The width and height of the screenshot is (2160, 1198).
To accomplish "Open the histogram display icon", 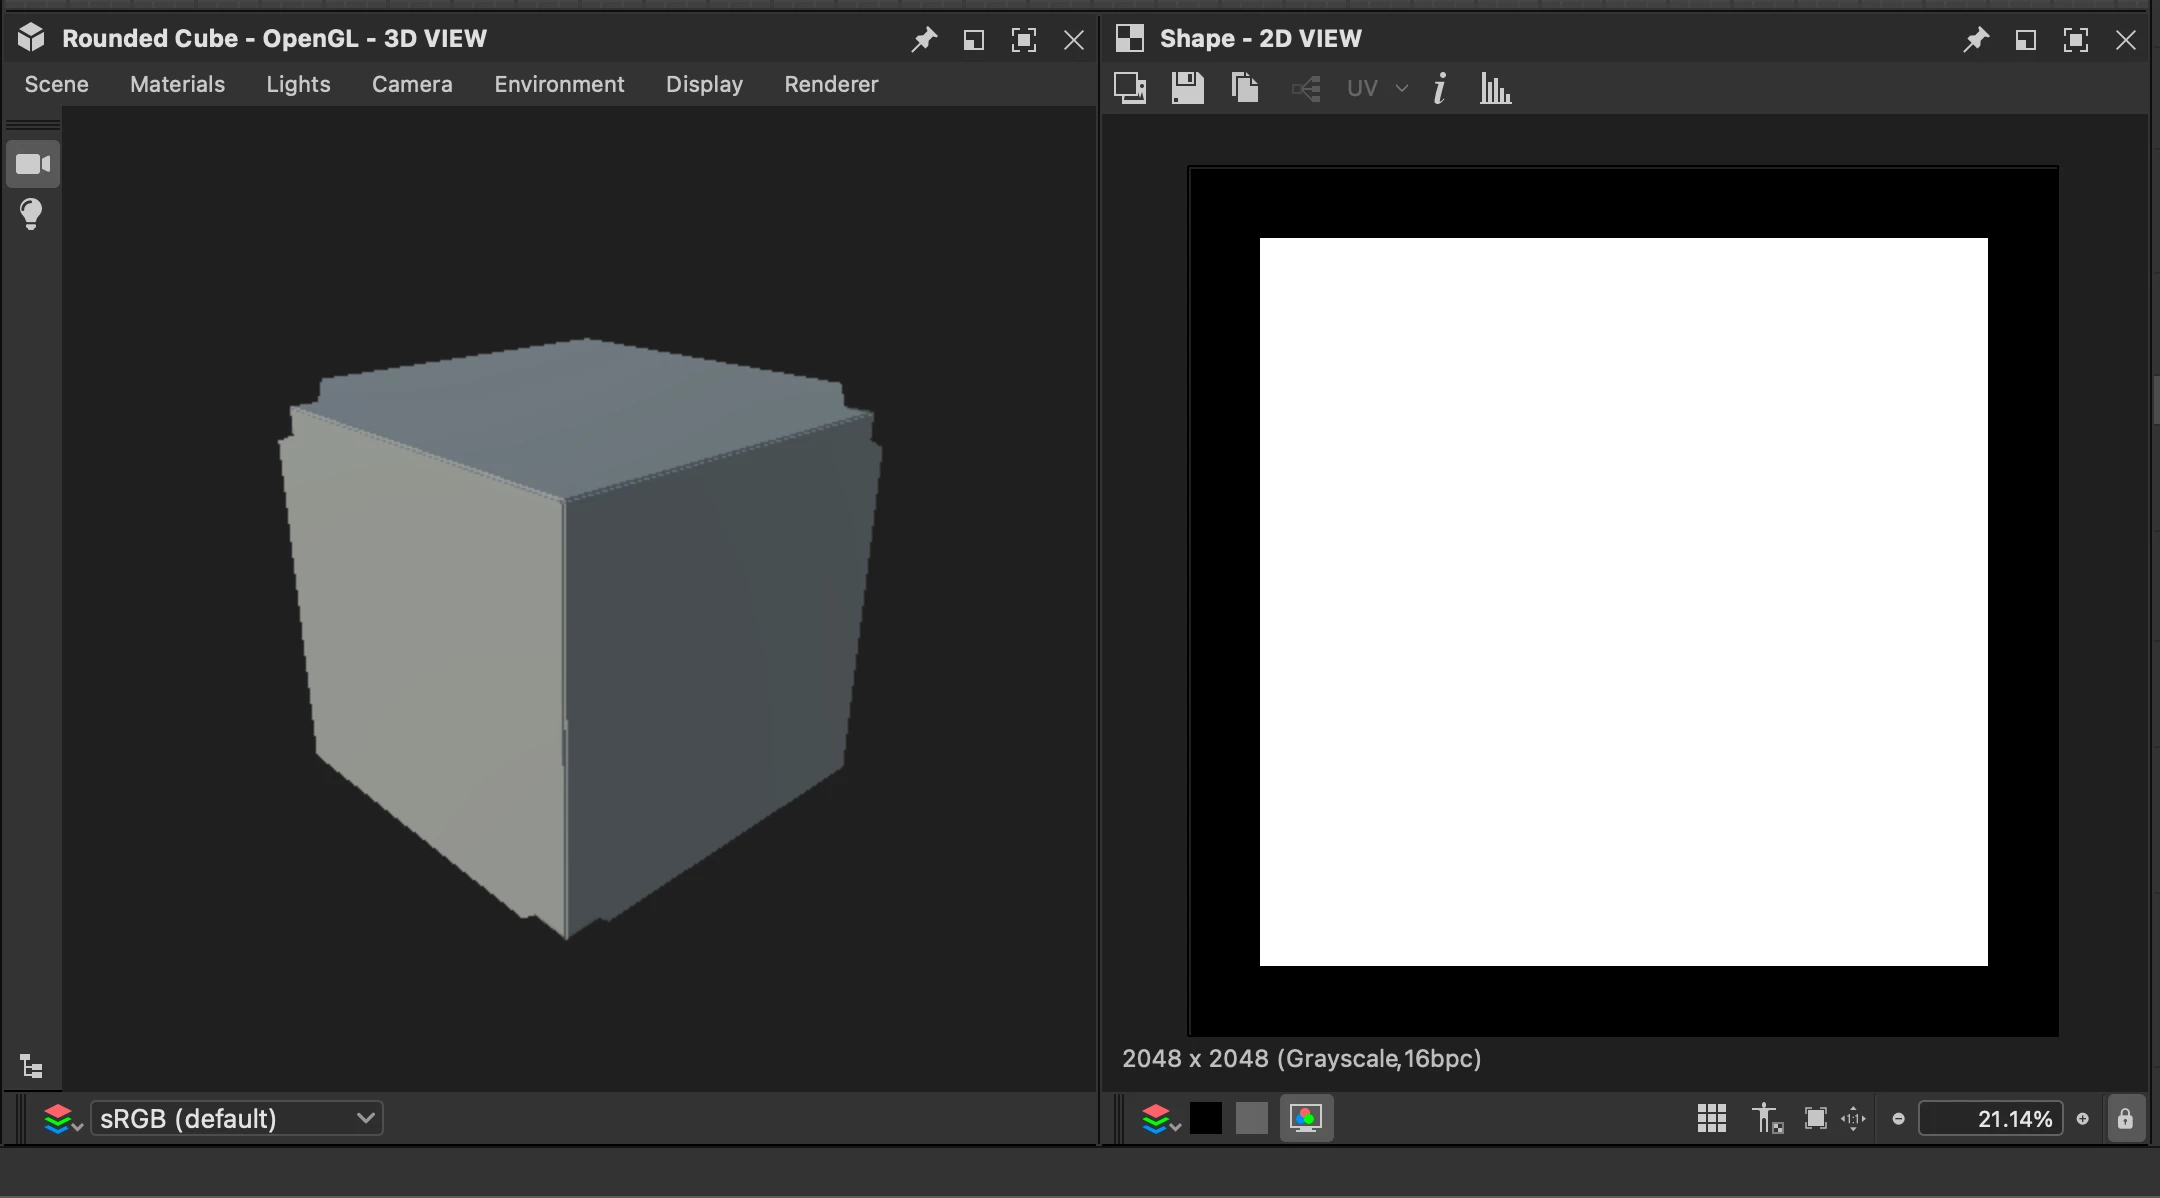I will pyautogui.click(x=1496, y=88).
